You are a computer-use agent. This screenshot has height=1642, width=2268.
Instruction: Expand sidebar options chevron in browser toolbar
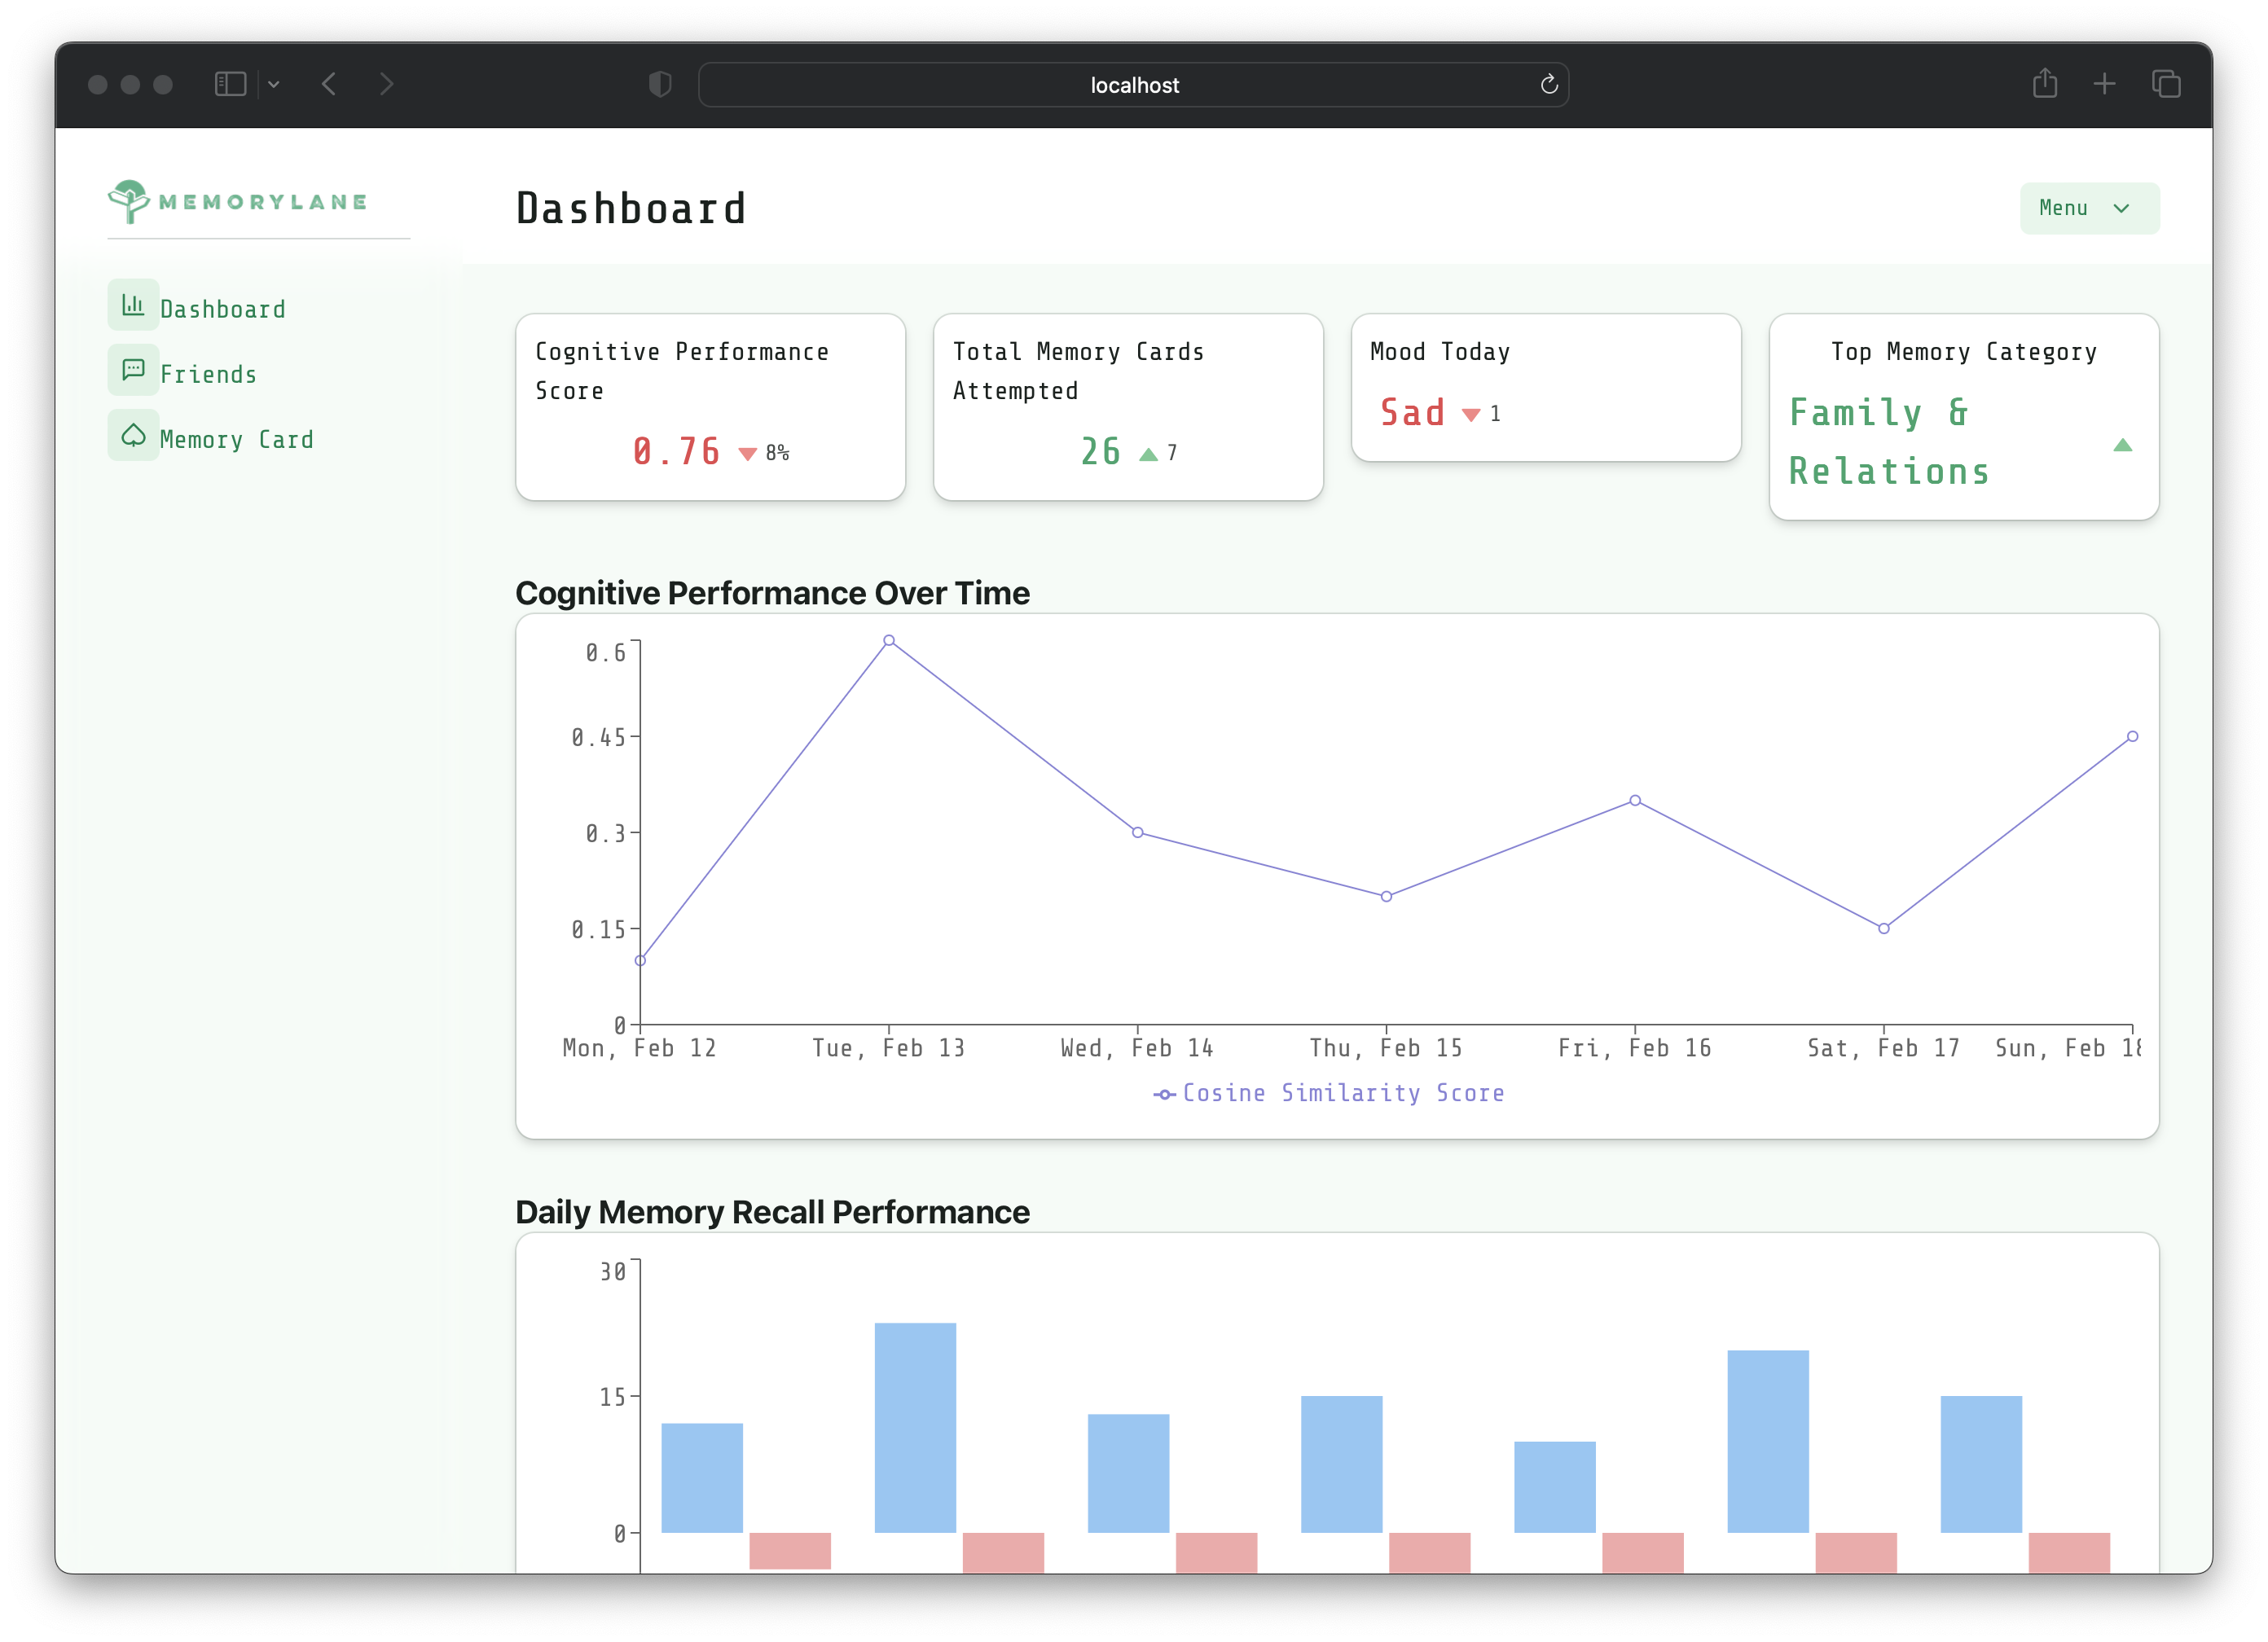point(274,85)
